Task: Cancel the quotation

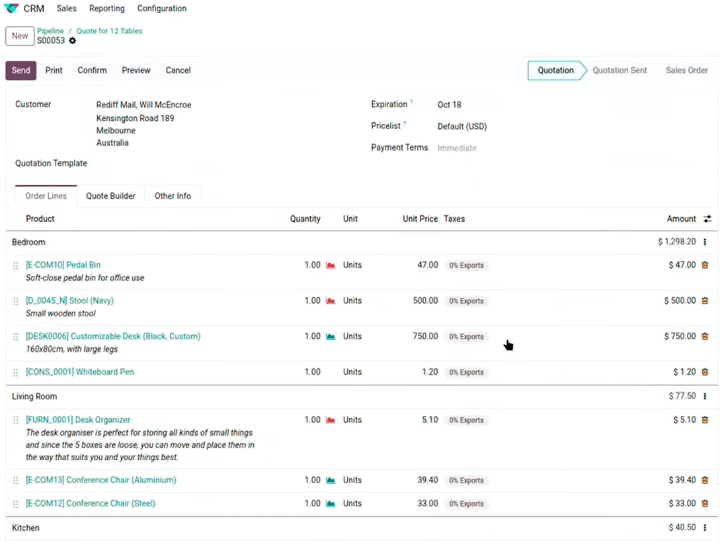Action: coord(178,70)
